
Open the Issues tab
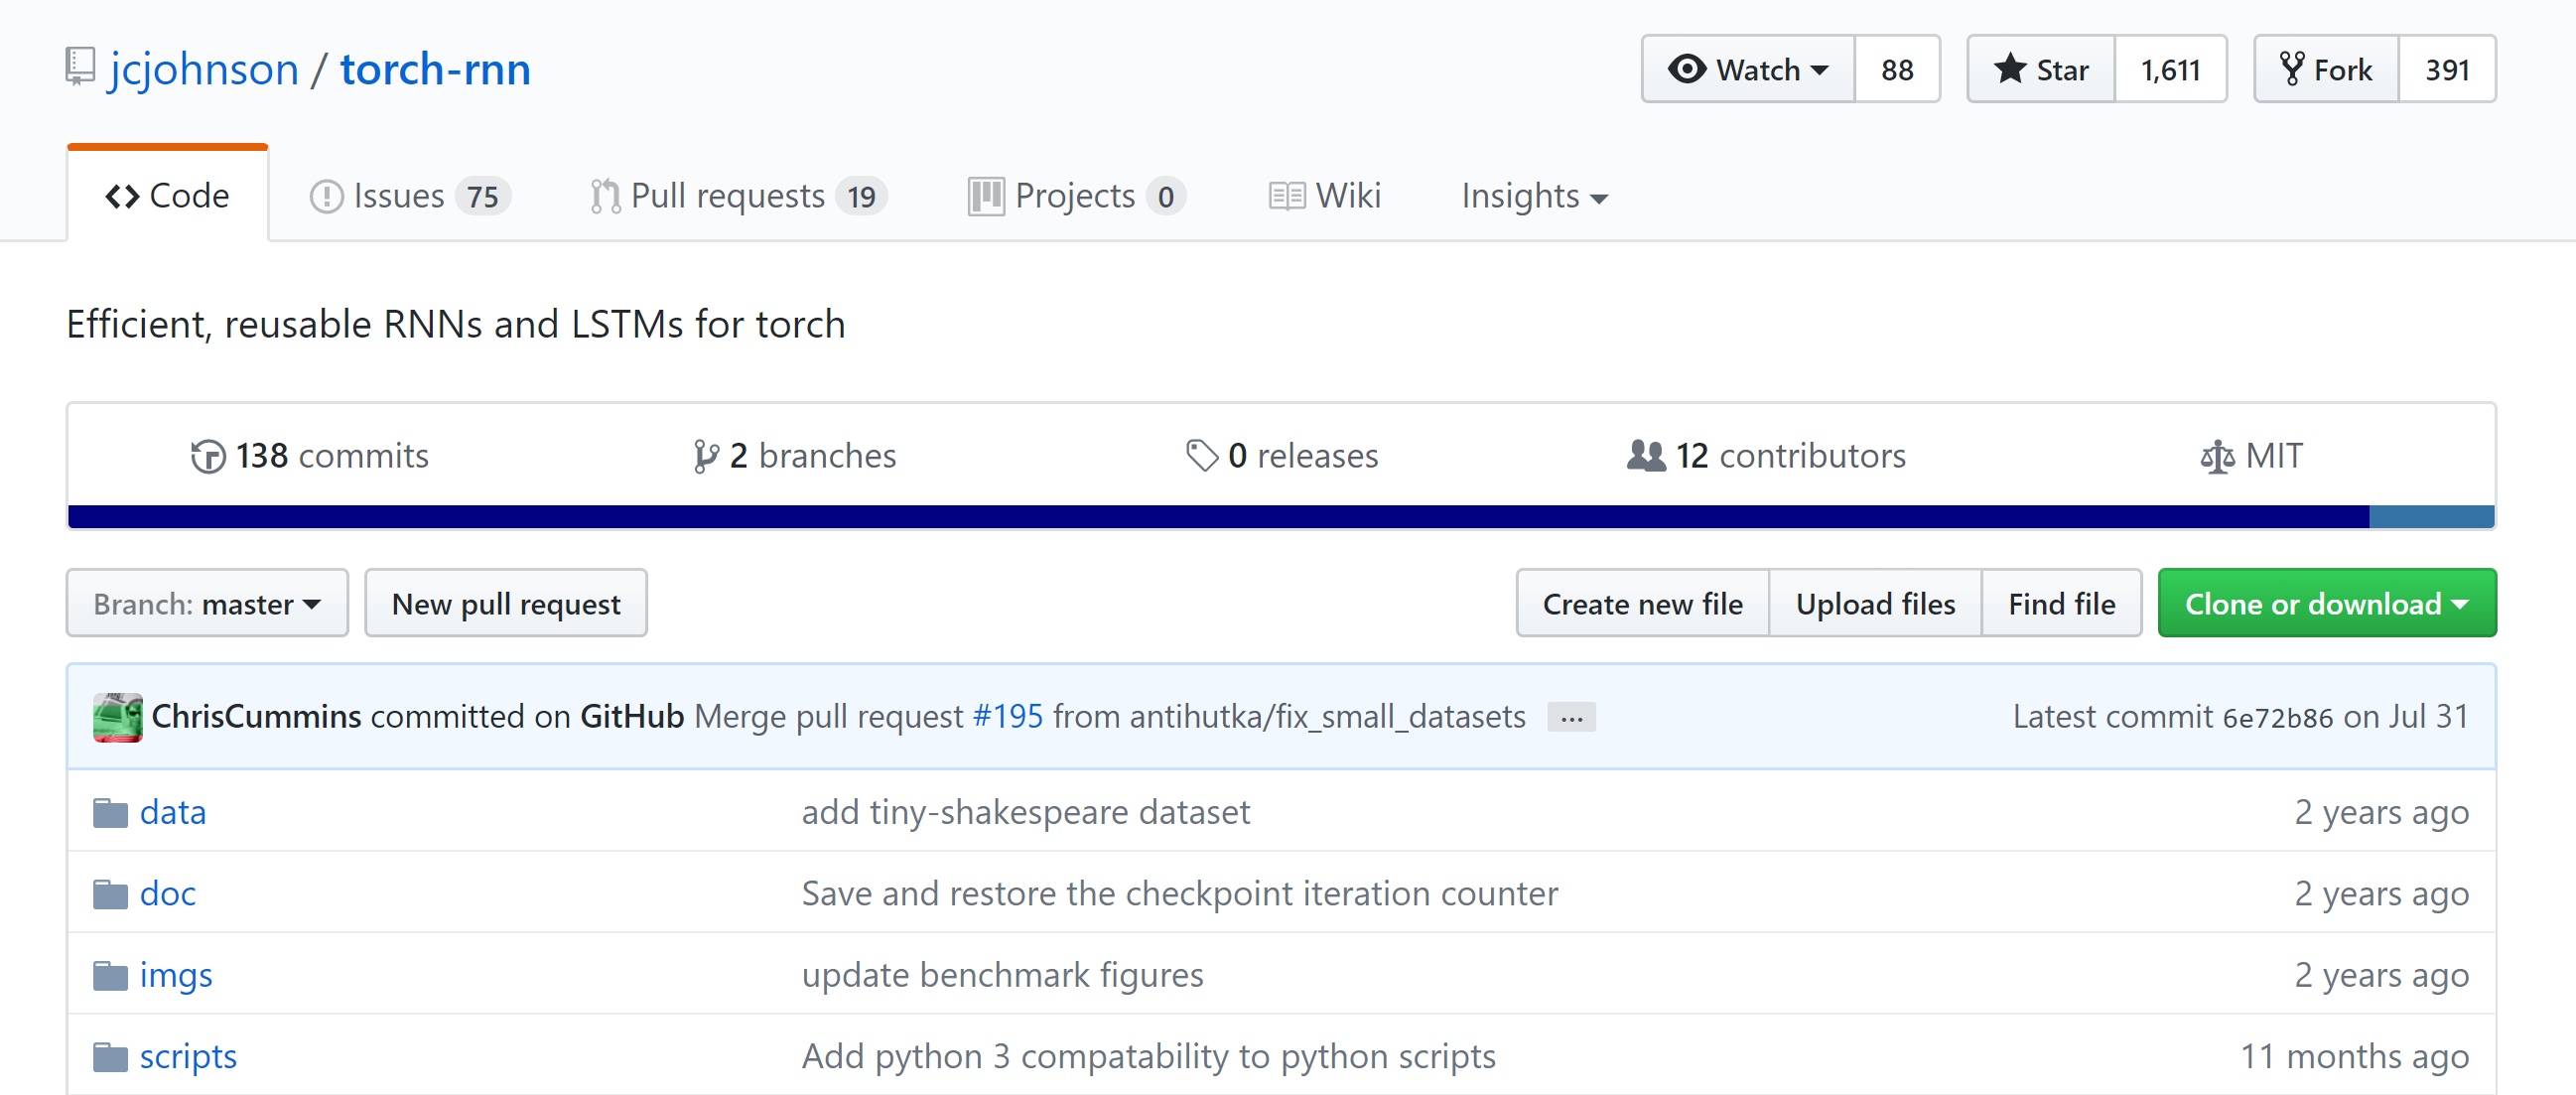[x=410, y=196]
